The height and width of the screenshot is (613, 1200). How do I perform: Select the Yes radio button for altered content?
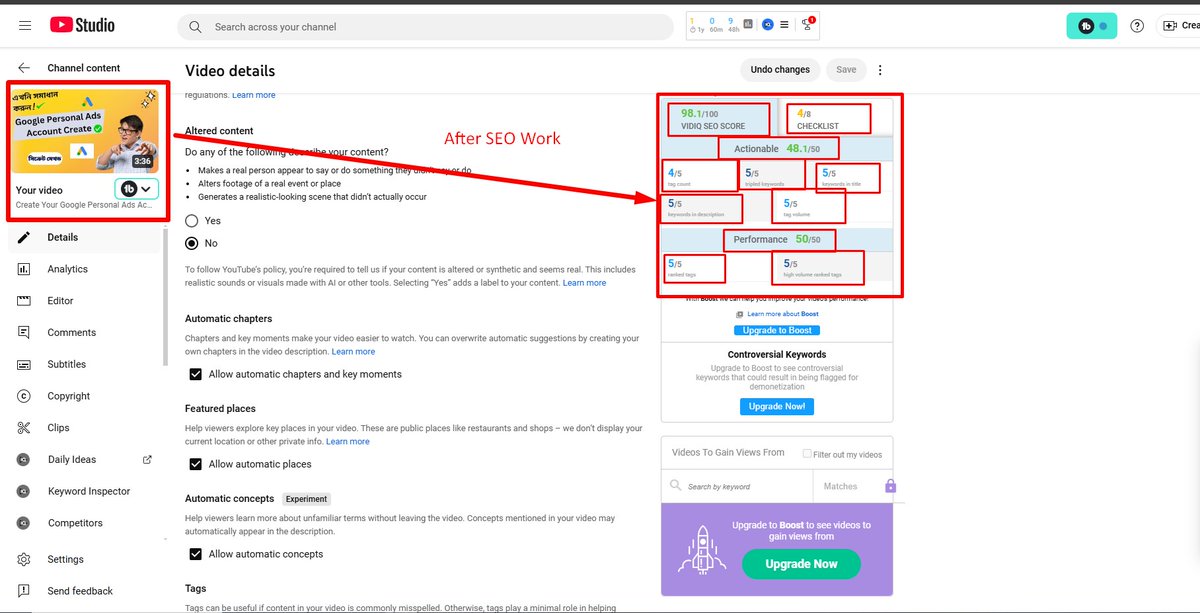pyautogui.click(x=192, y=220)
